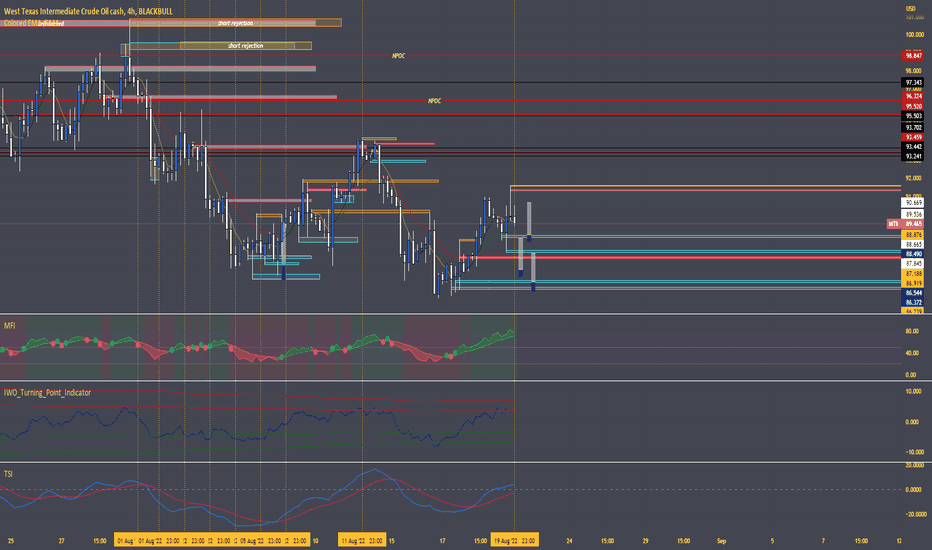
Task: Select the pink 89.465 current price label
Action: pyautogui.click(x=913, y=224)
